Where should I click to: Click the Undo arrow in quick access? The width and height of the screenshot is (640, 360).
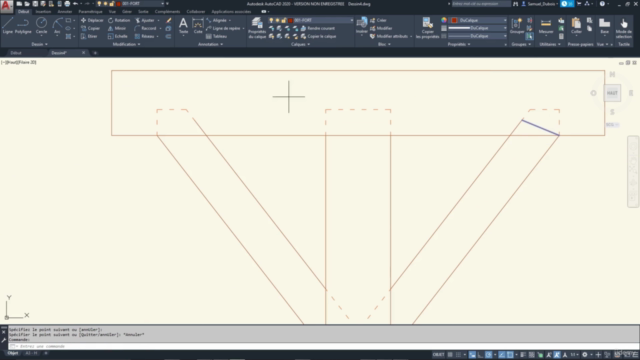[76, 4]
